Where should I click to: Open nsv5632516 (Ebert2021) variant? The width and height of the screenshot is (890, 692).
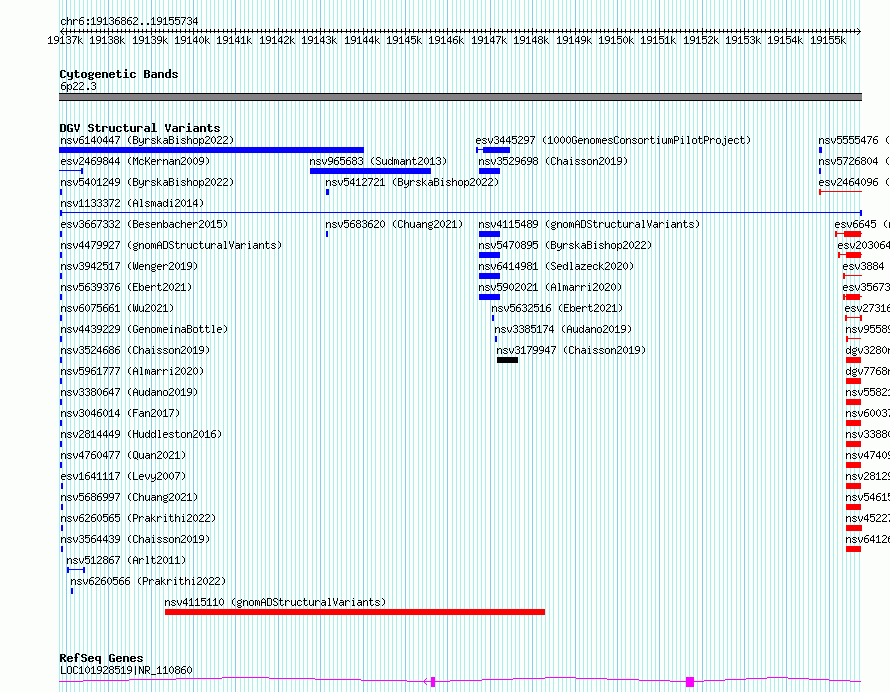click(557, 308)
